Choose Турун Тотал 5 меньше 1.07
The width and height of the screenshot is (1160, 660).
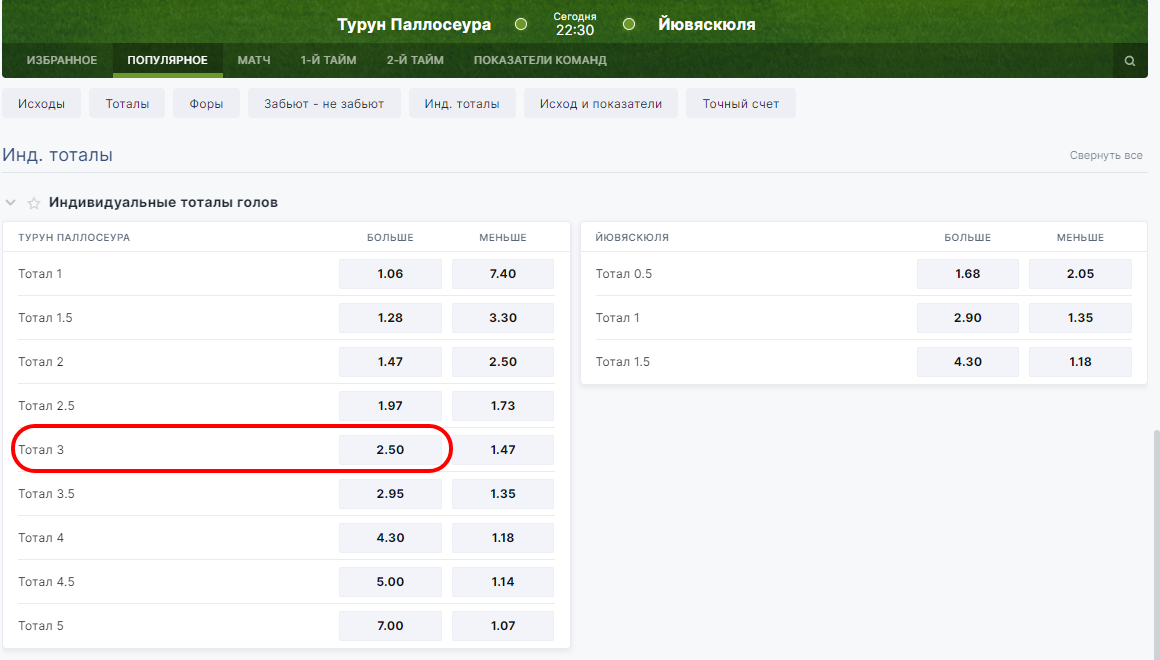[503, 626]
